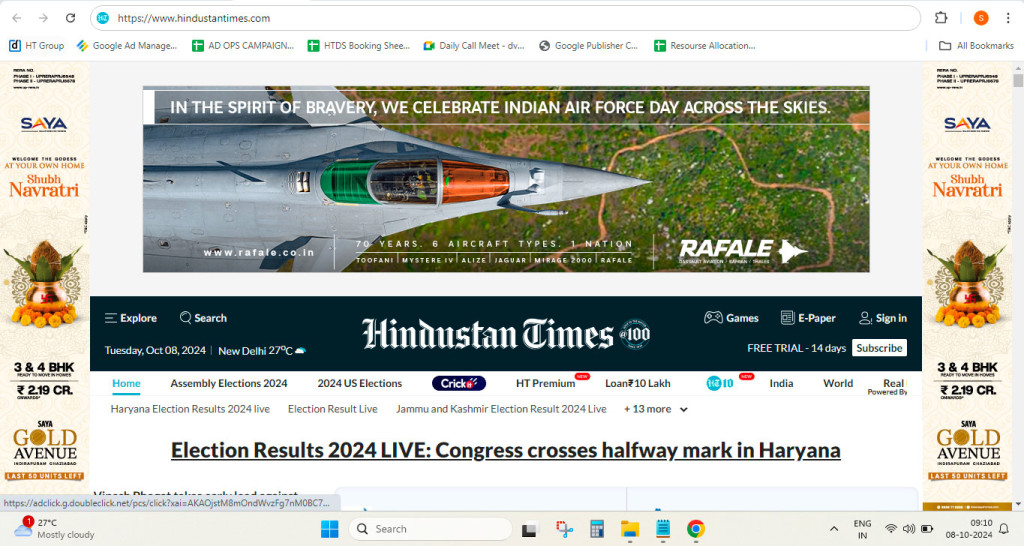
Task: Open Google Ad Manager bookmark
Action: click(x=127, y=46)
